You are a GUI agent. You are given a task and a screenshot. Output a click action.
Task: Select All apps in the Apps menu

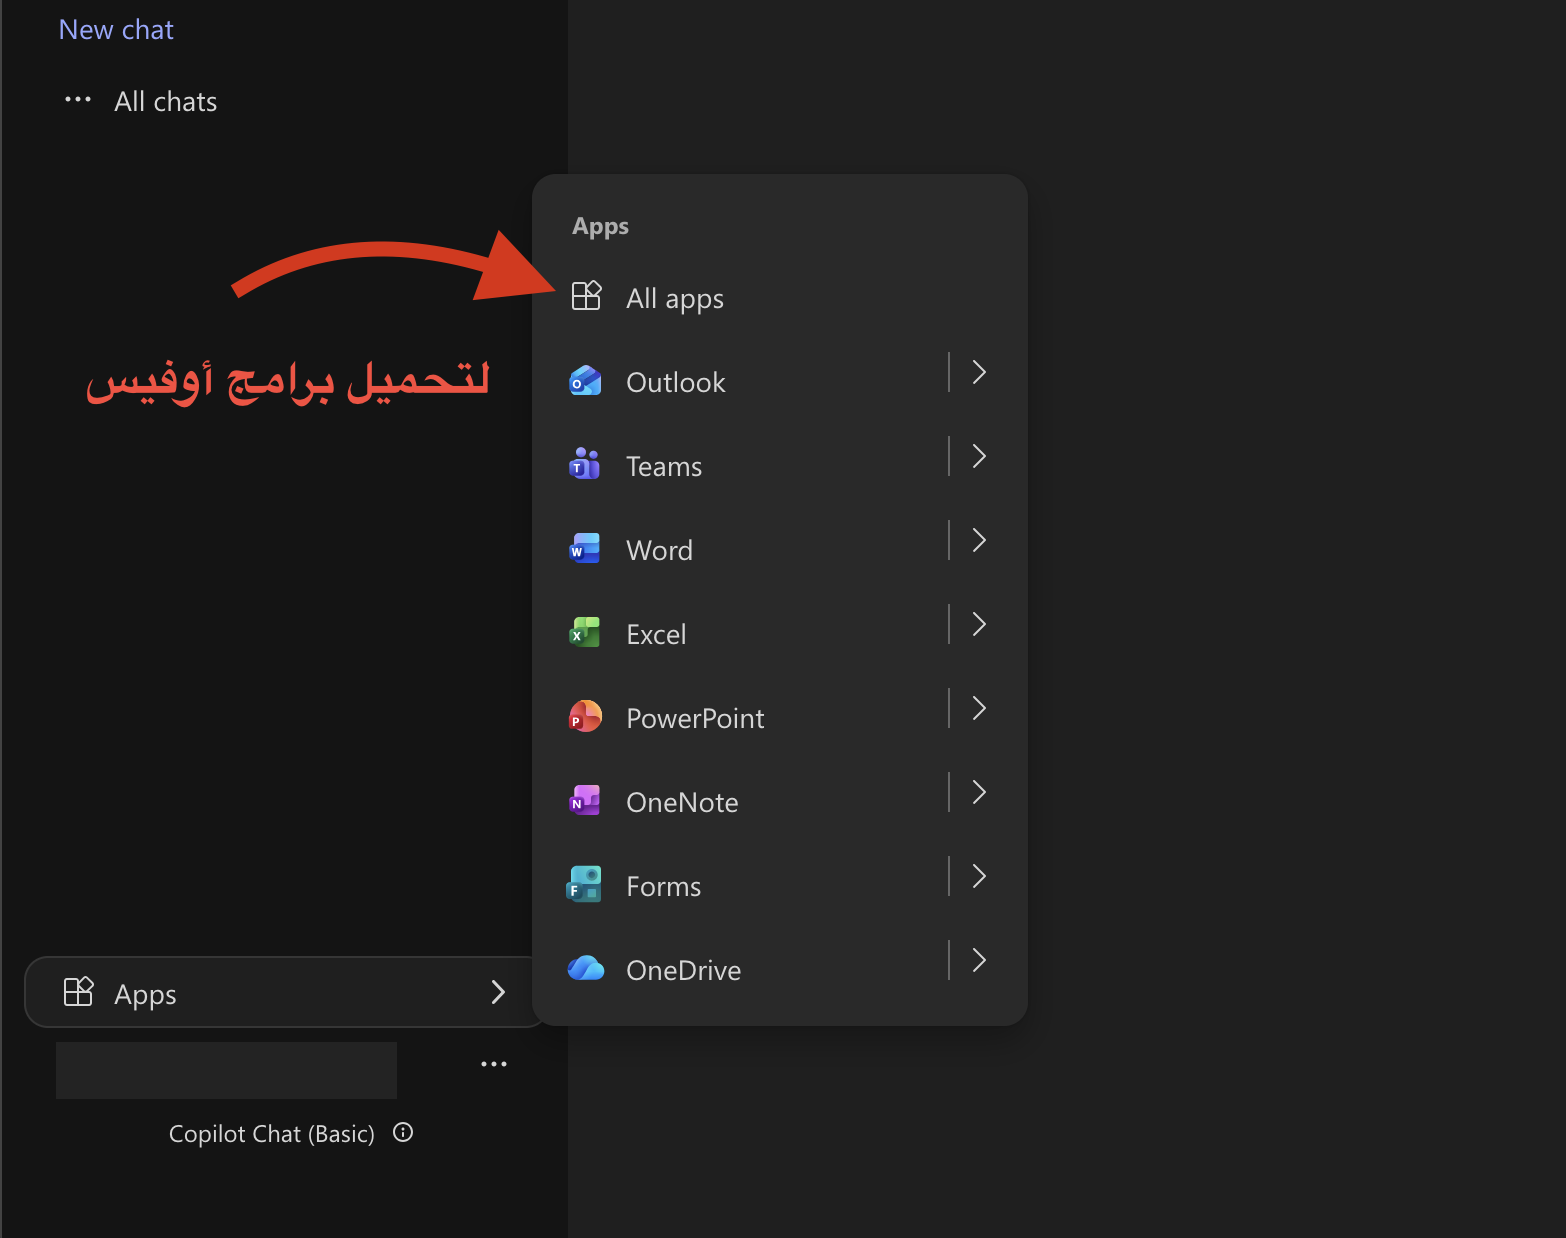click(x=674, y=298)
